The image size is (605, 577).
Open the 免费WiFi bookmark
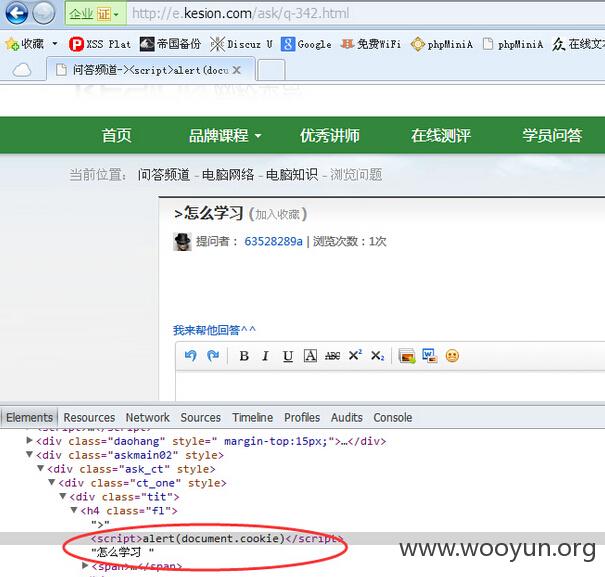[371, 44]
